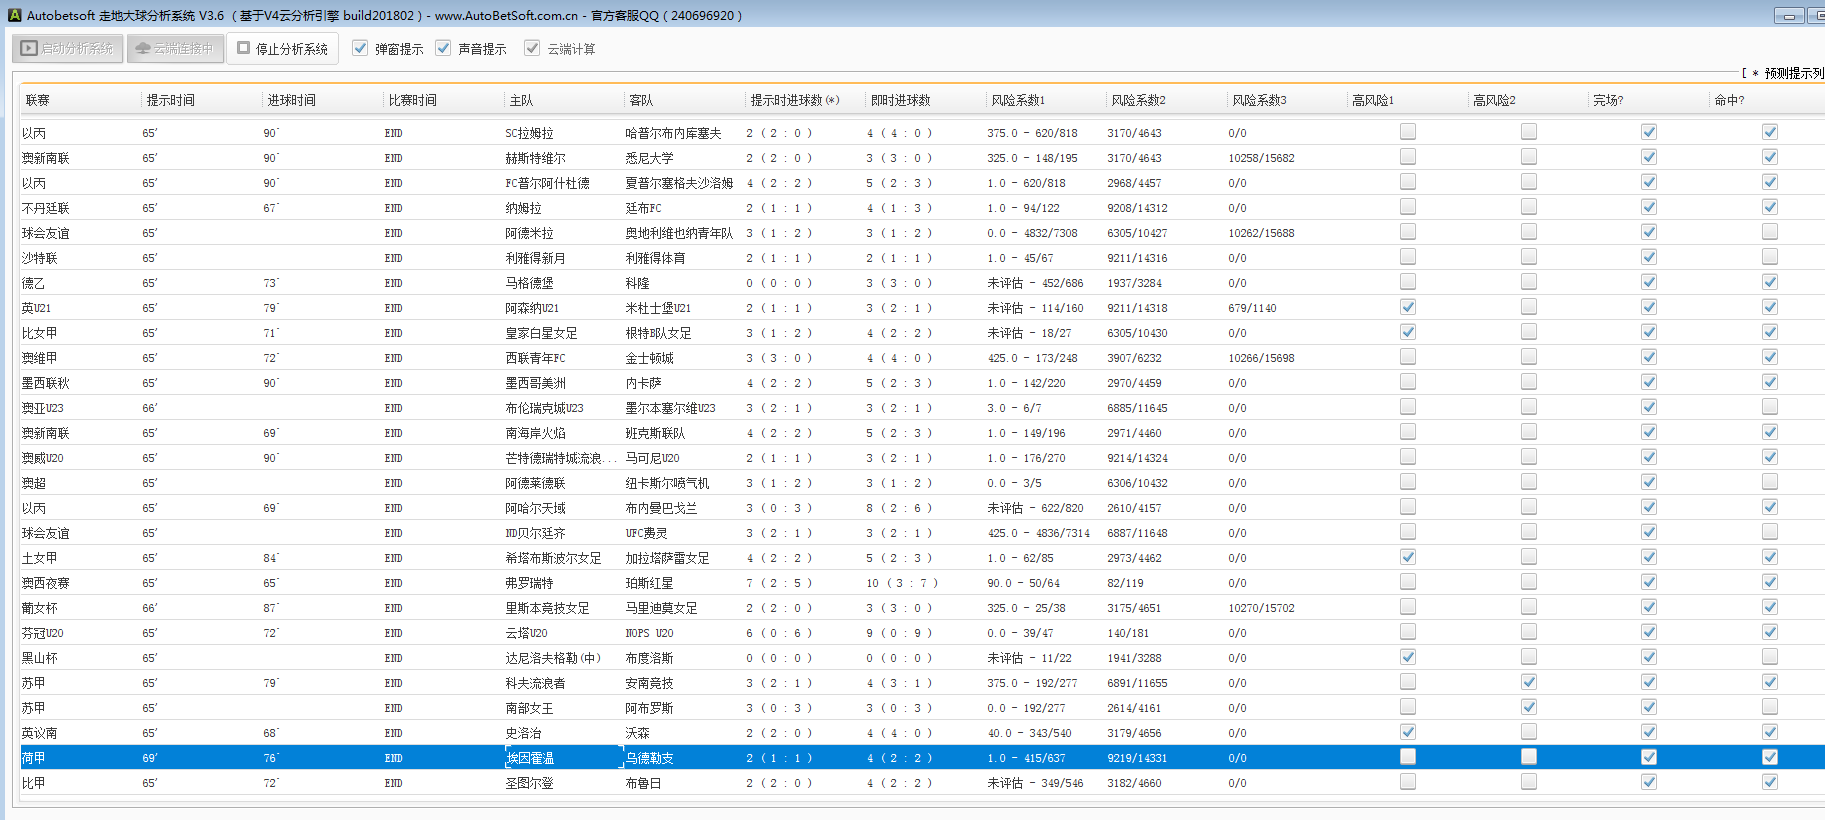
Task: Toggle the 云端计算 checkbox
Action: 532,48
